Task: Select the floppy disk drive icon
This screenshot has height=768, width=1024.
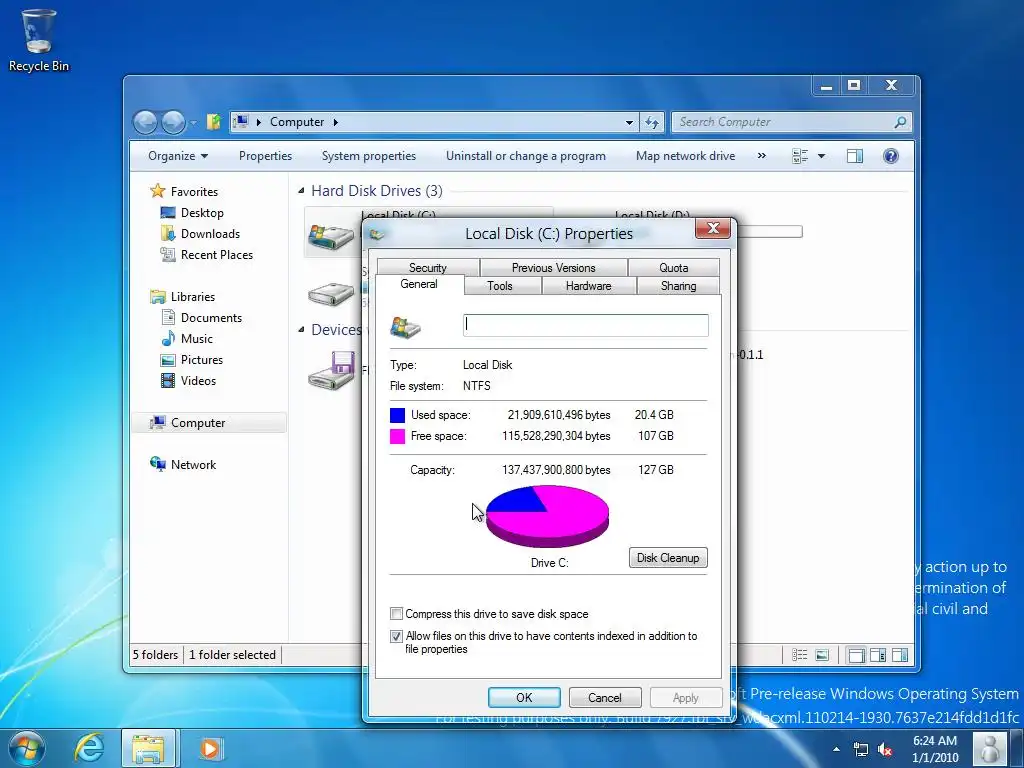Action: (x=331, y=371)
